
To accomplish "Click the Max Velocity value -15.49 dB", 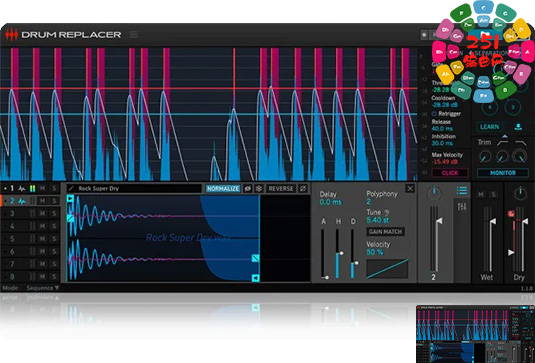I will click(445, 162).
